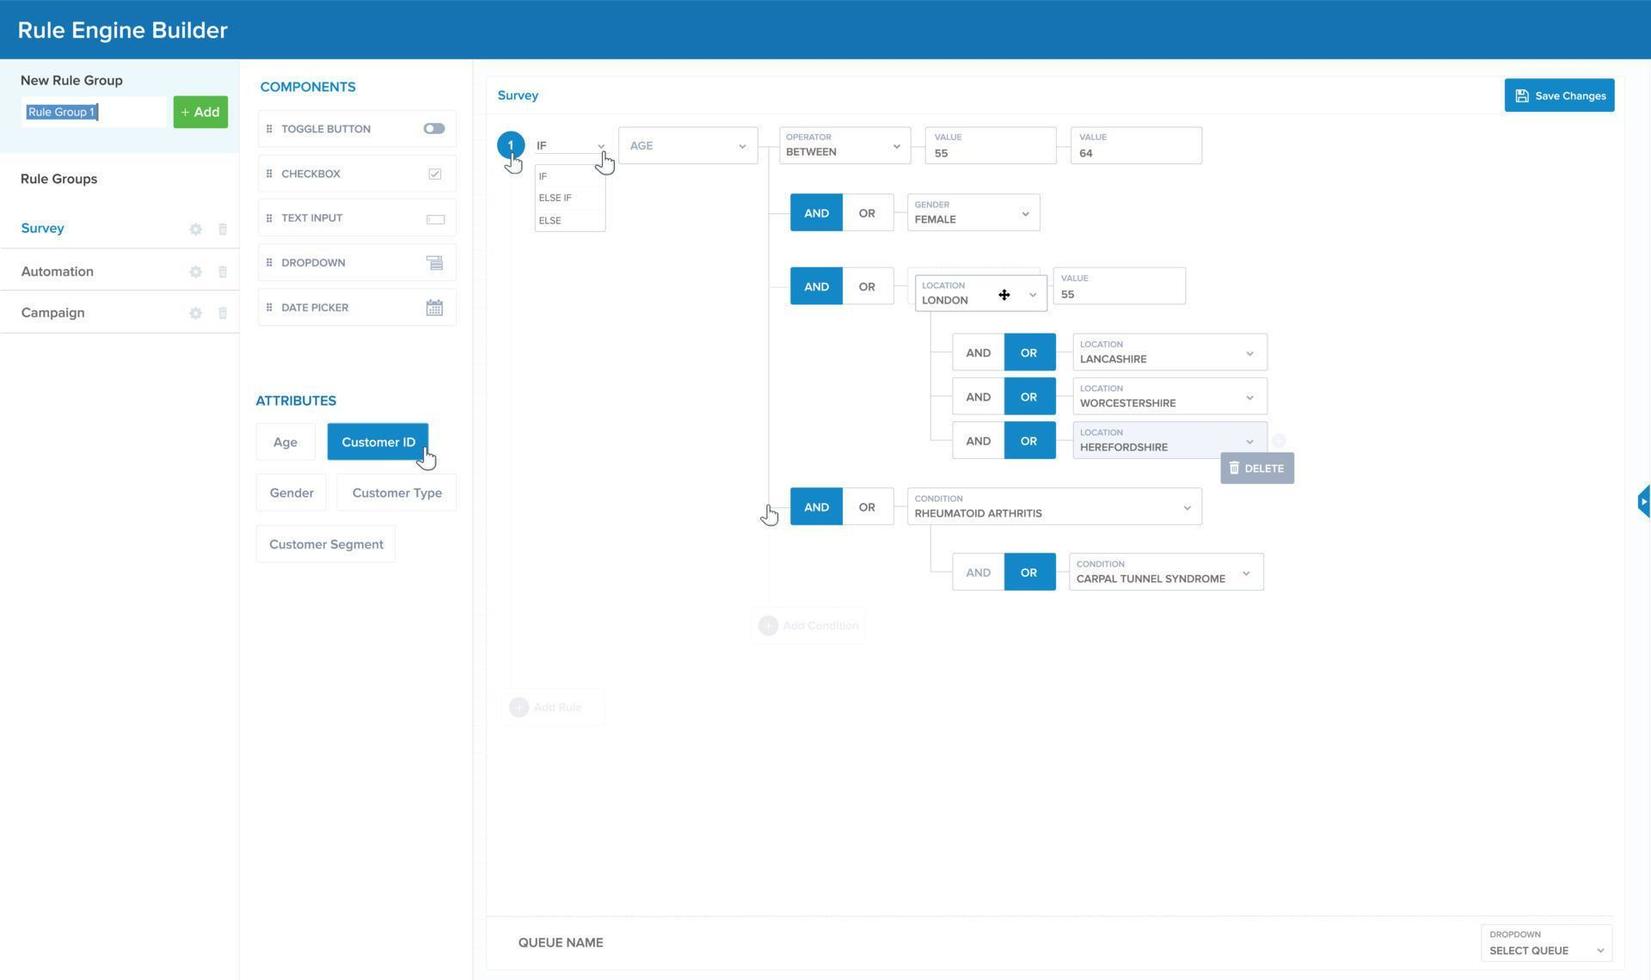Click the green Add button
The height and width of the screenshot is (980, 1651).
point(200,111)
